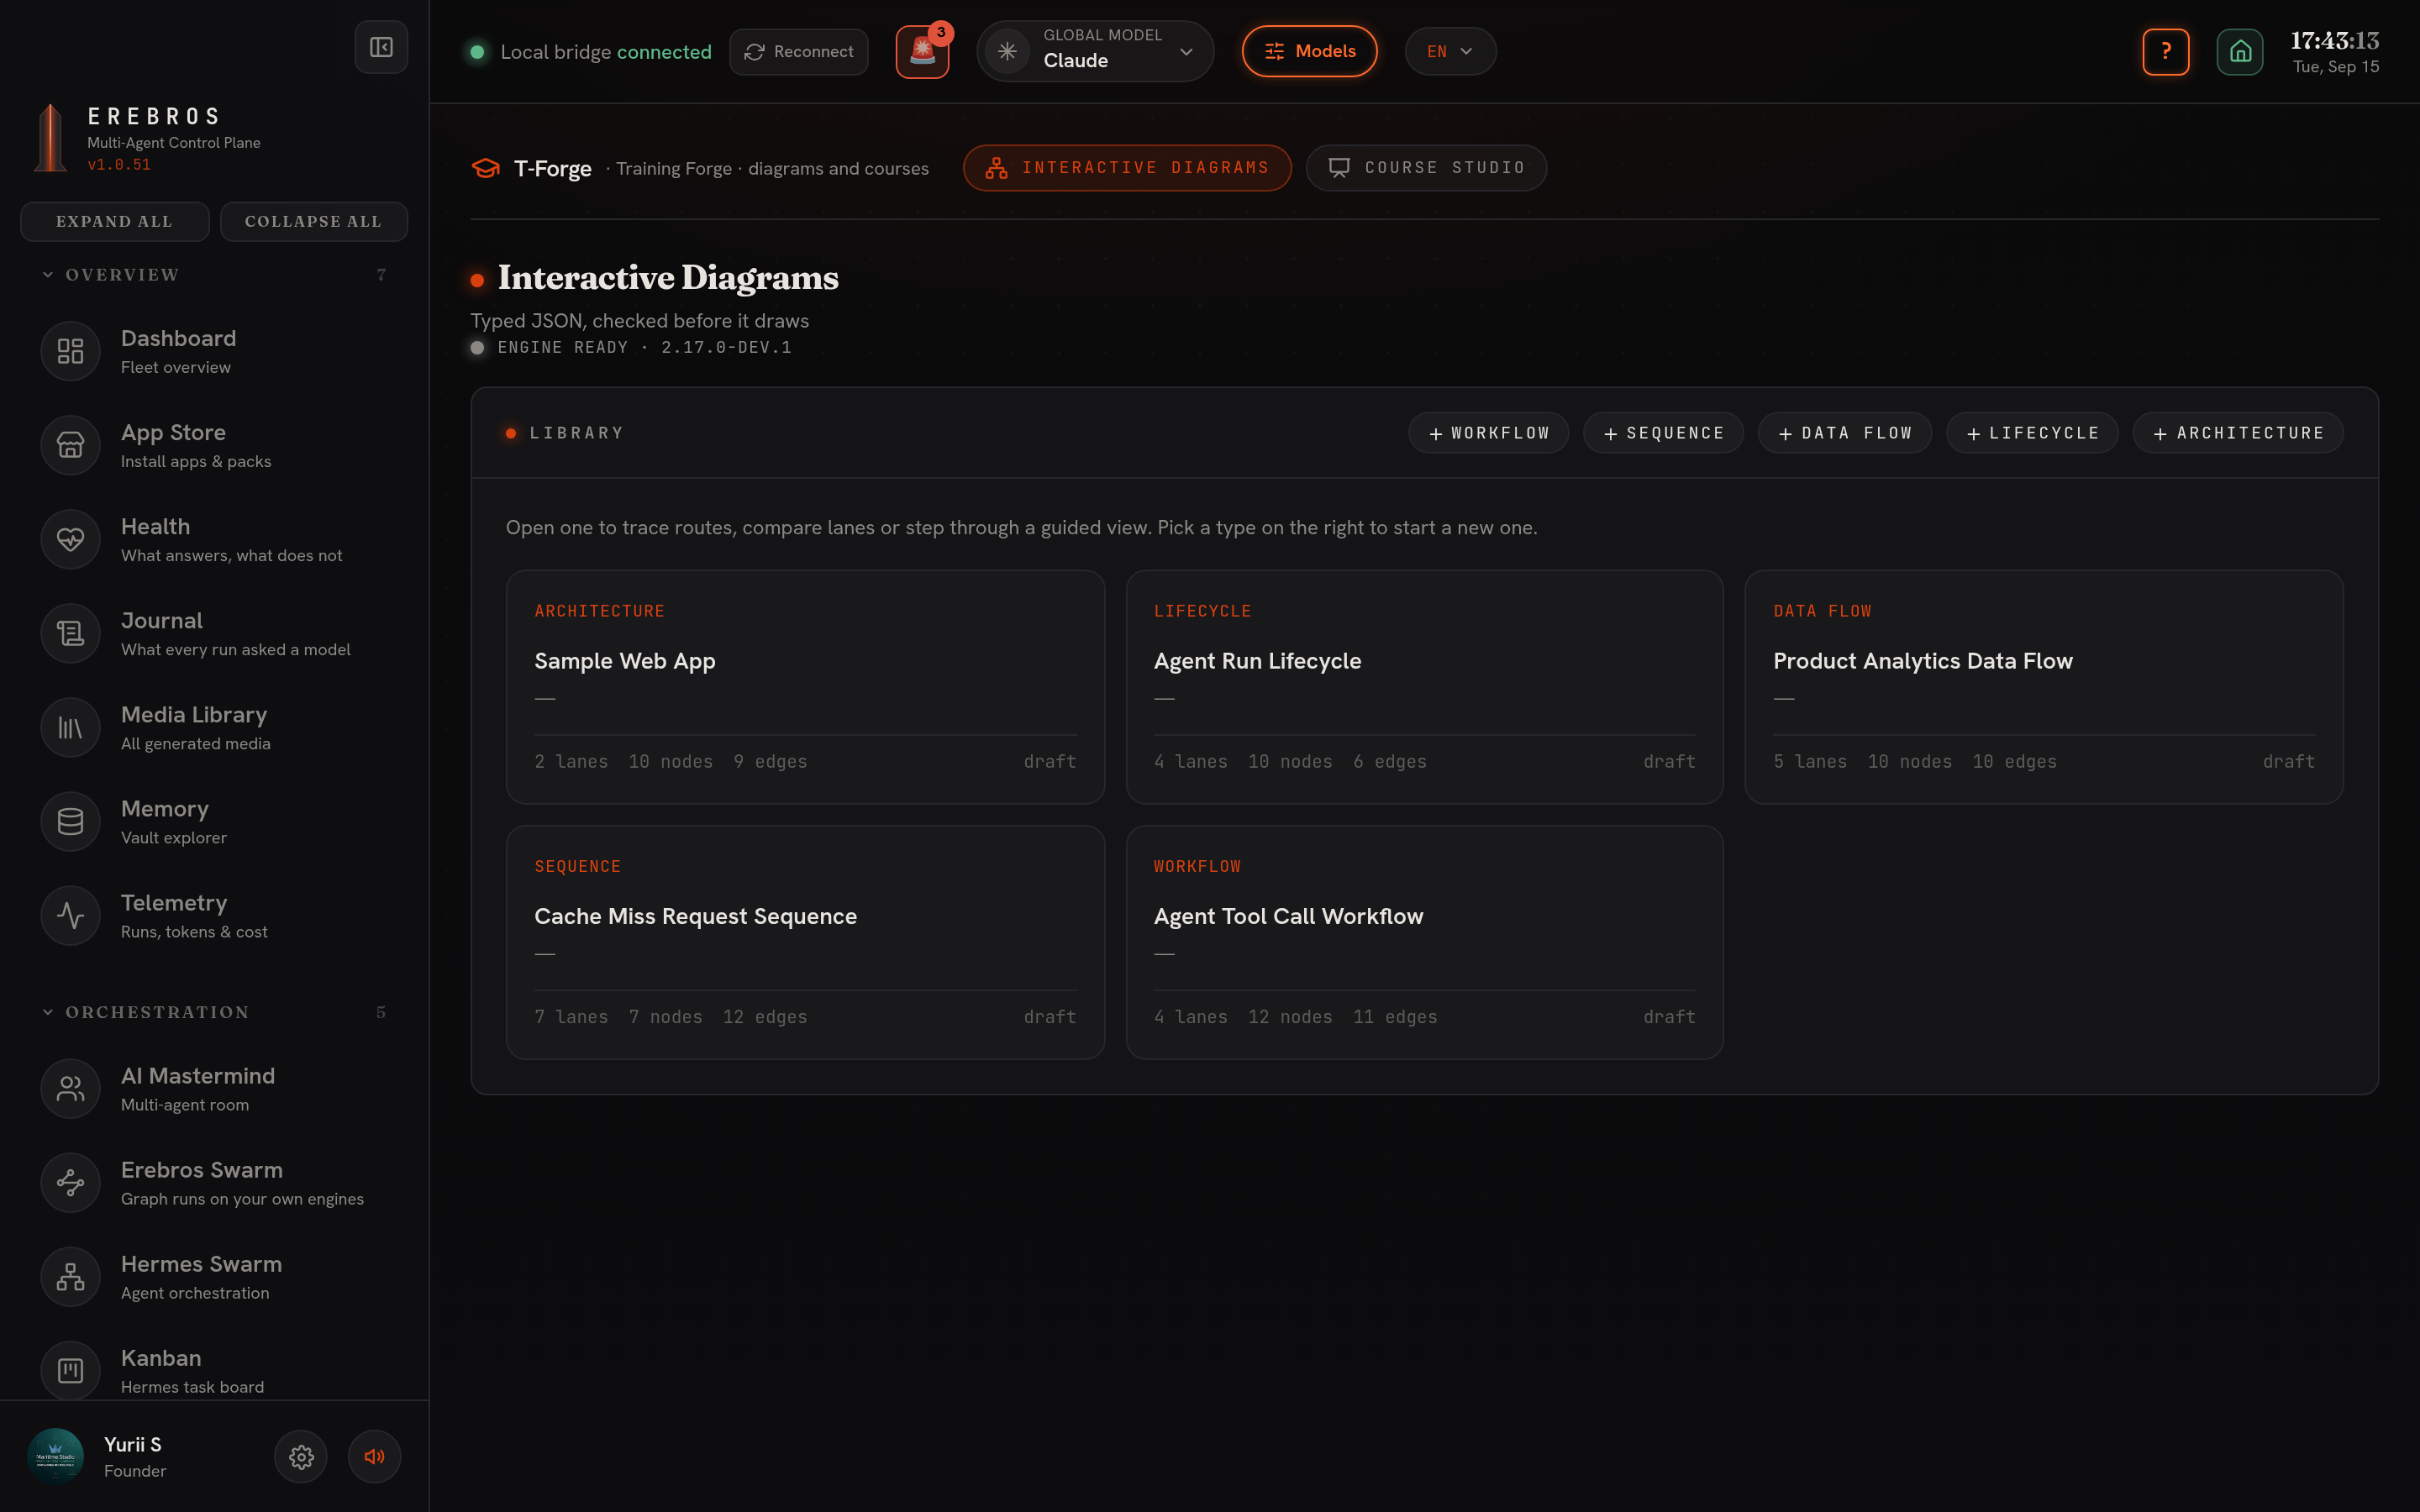Open the App Store storefront icon
2420x1512 pixels.
pos(70,445)
